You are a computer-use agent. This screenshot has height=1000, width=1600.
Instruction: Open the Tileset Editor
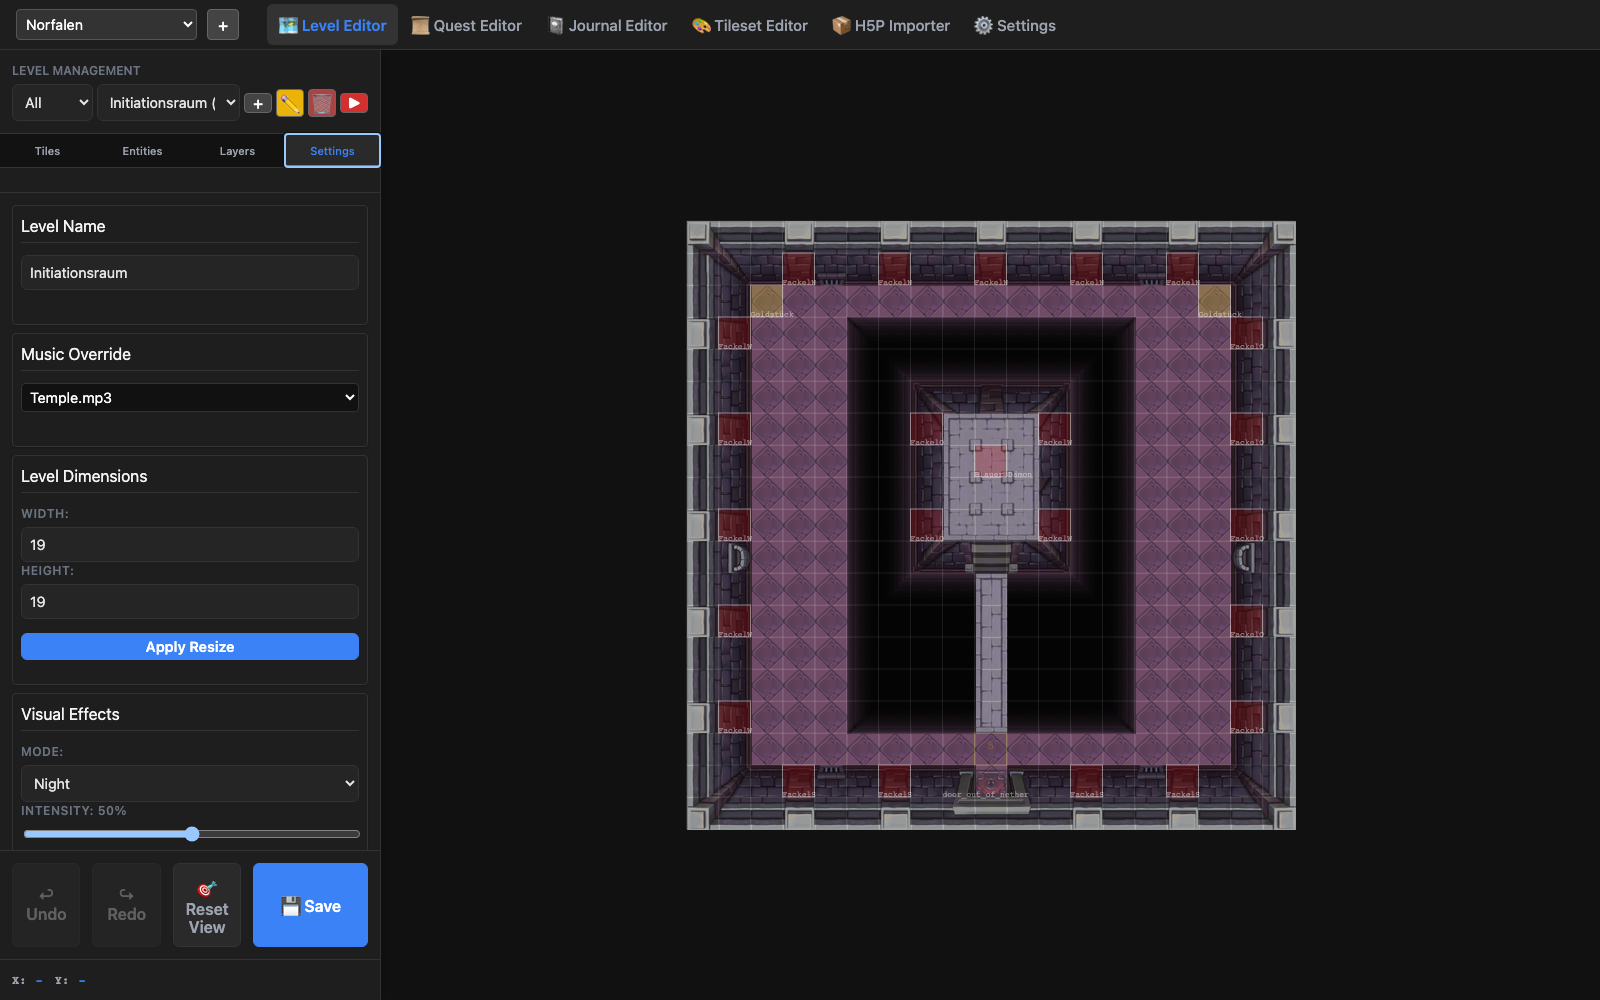[x=748, y=25]
